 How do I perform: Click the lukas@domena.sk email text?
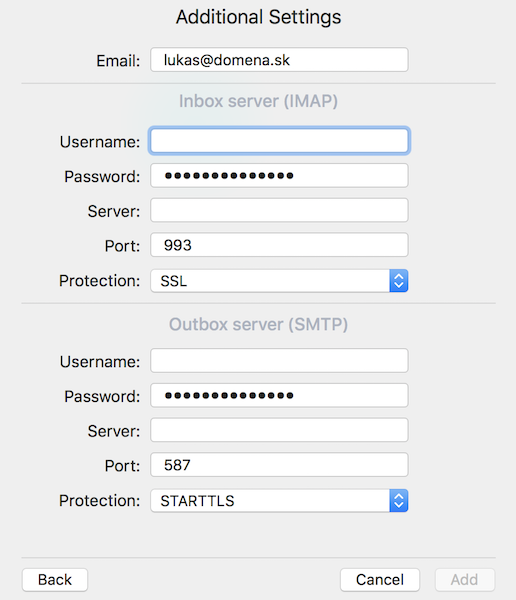(227, 60)
